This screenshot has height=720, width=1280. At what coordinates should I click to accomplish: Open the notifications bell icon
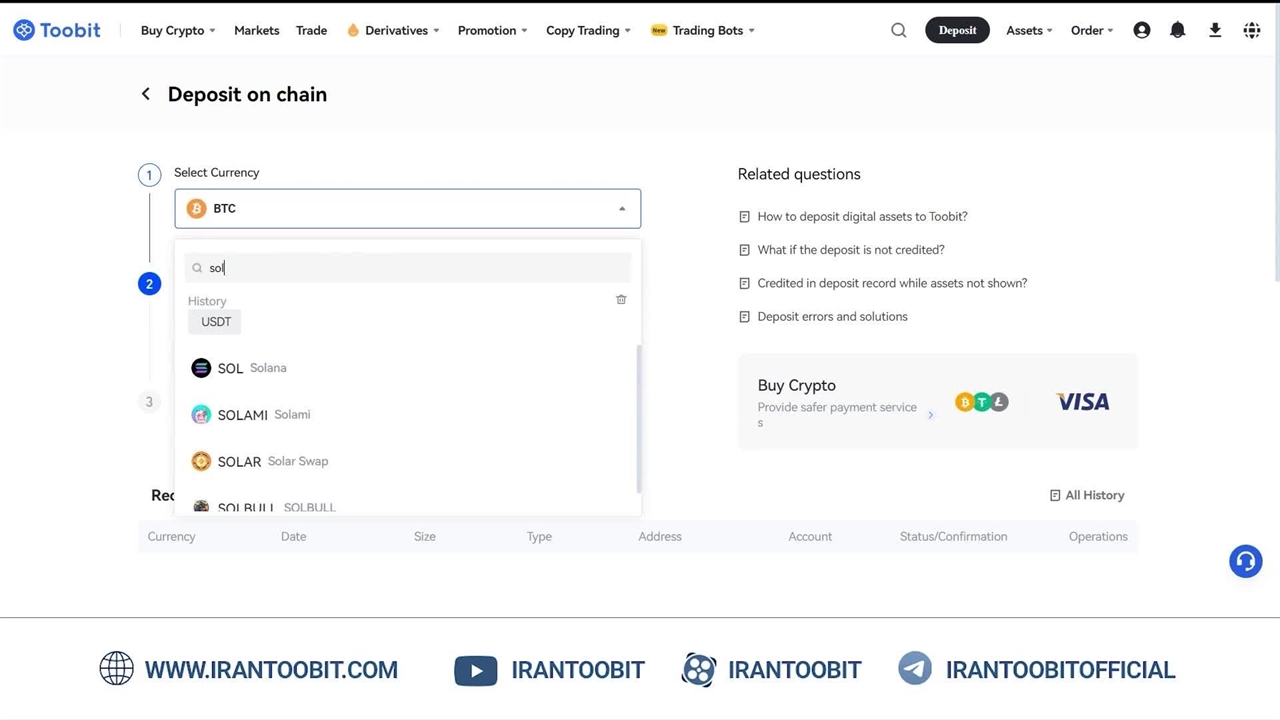[1177, 30]
